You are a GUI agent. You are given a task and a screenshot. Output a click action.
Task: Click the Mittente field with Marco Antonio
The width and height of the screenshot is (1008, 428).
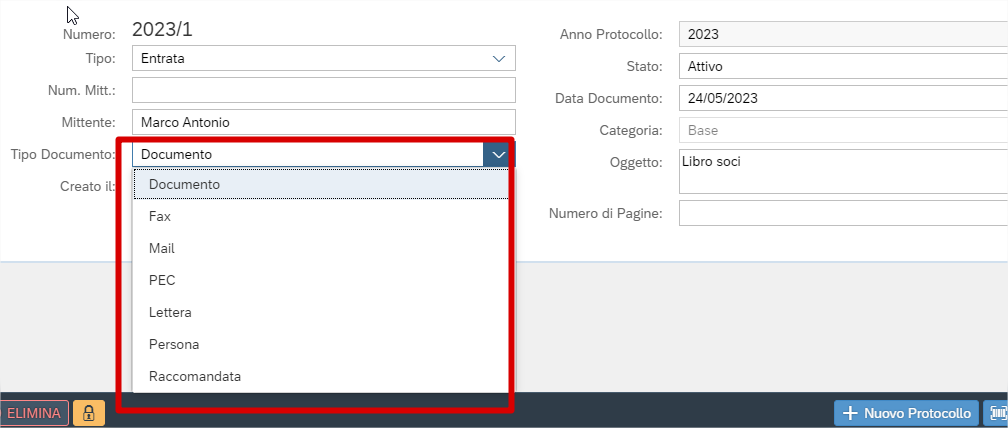click(x=324, y=122)
